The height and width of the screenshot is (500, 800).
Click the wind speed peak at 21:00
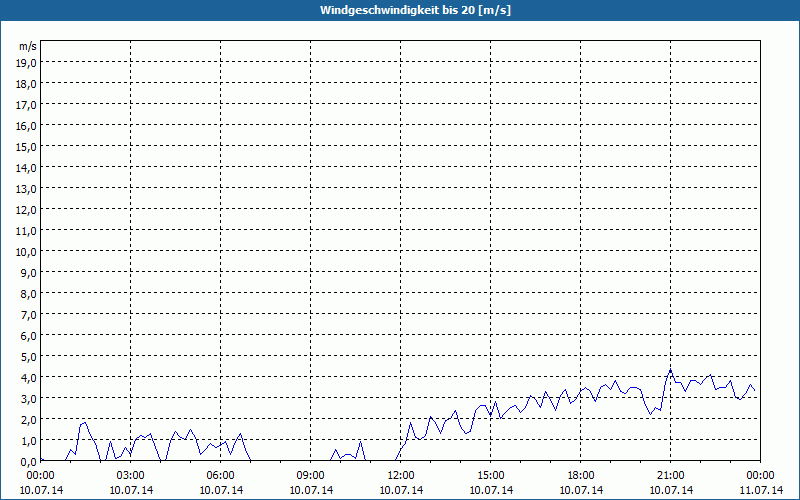[x=670, y=370]
